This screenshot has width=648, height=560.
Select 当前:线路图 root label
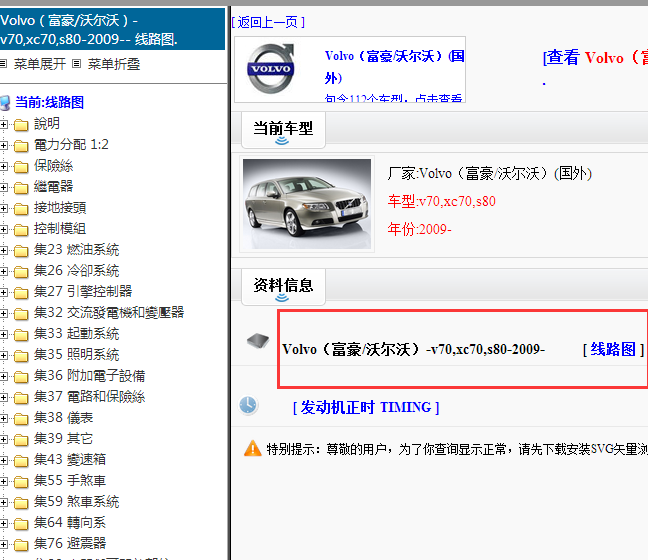coord(50,102)
